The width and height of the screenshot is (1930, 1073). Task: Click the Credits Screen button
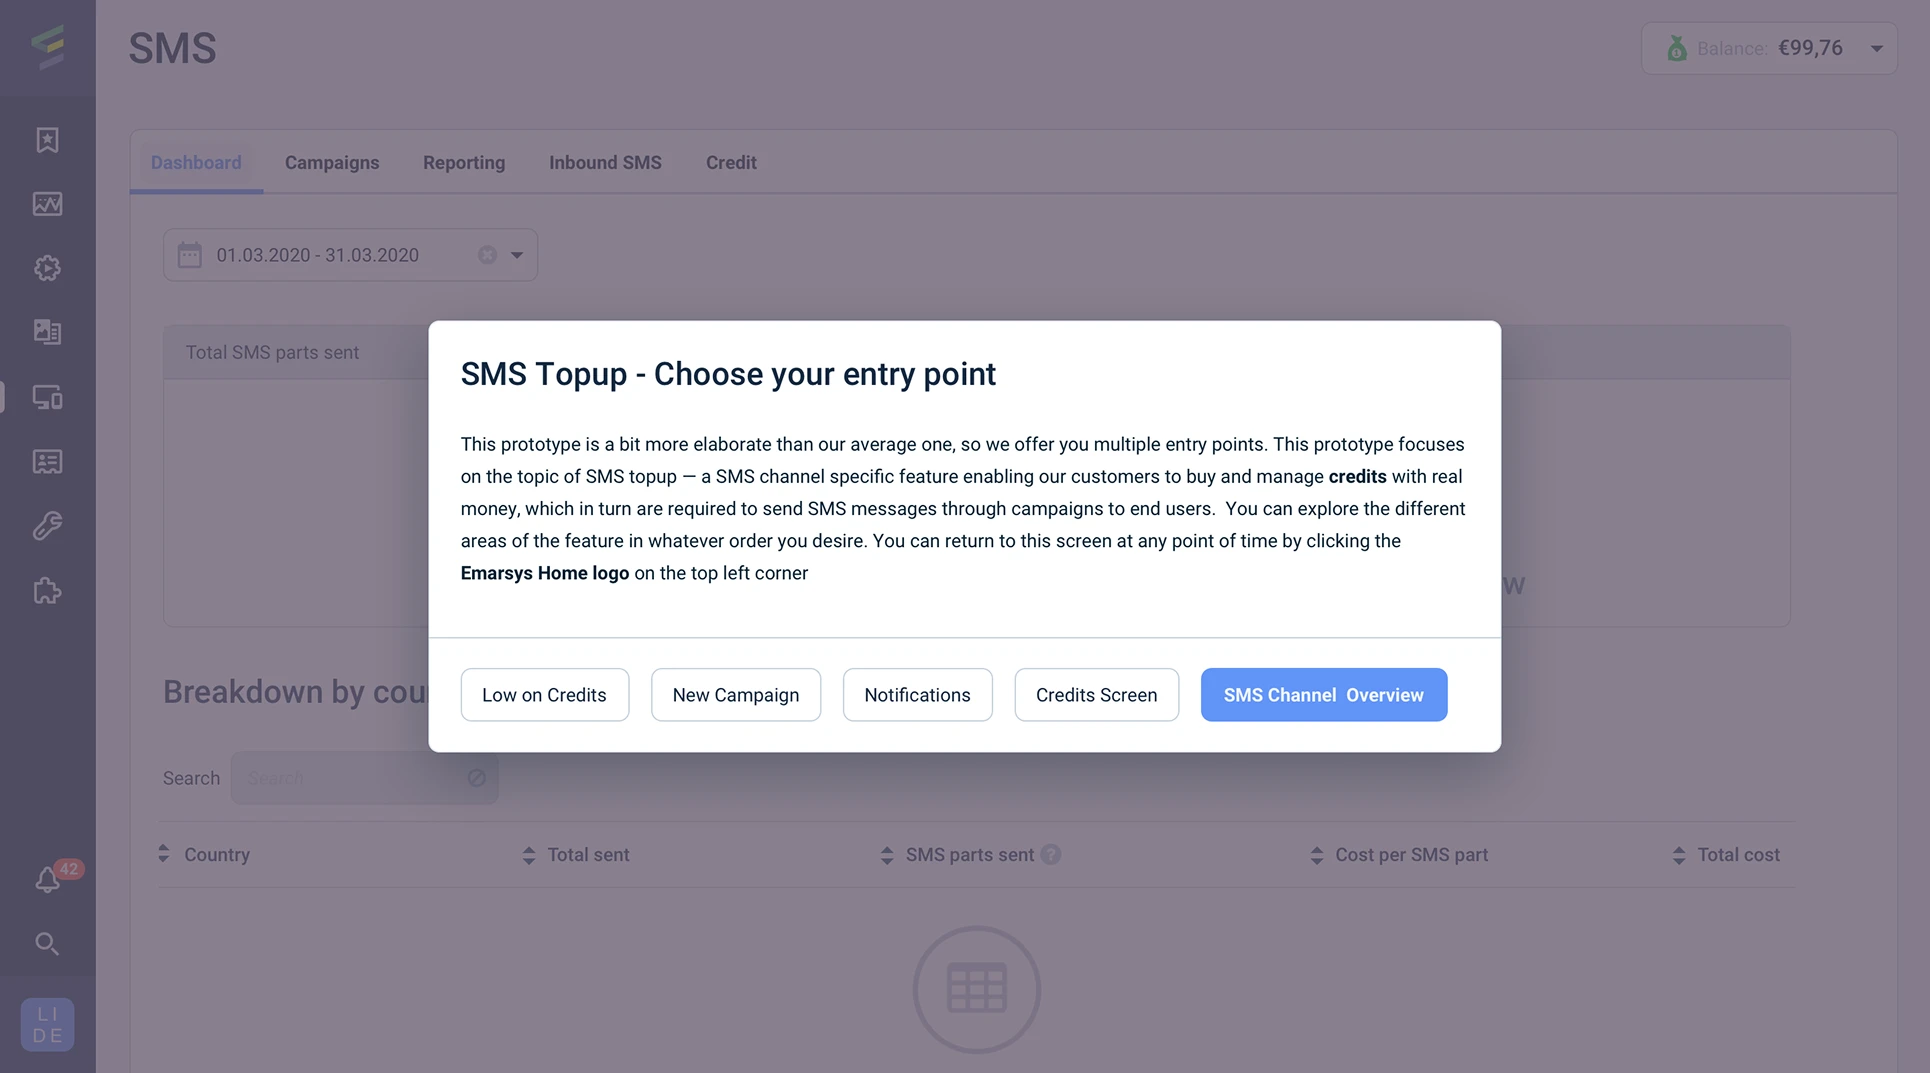(x=1096, y=695)
